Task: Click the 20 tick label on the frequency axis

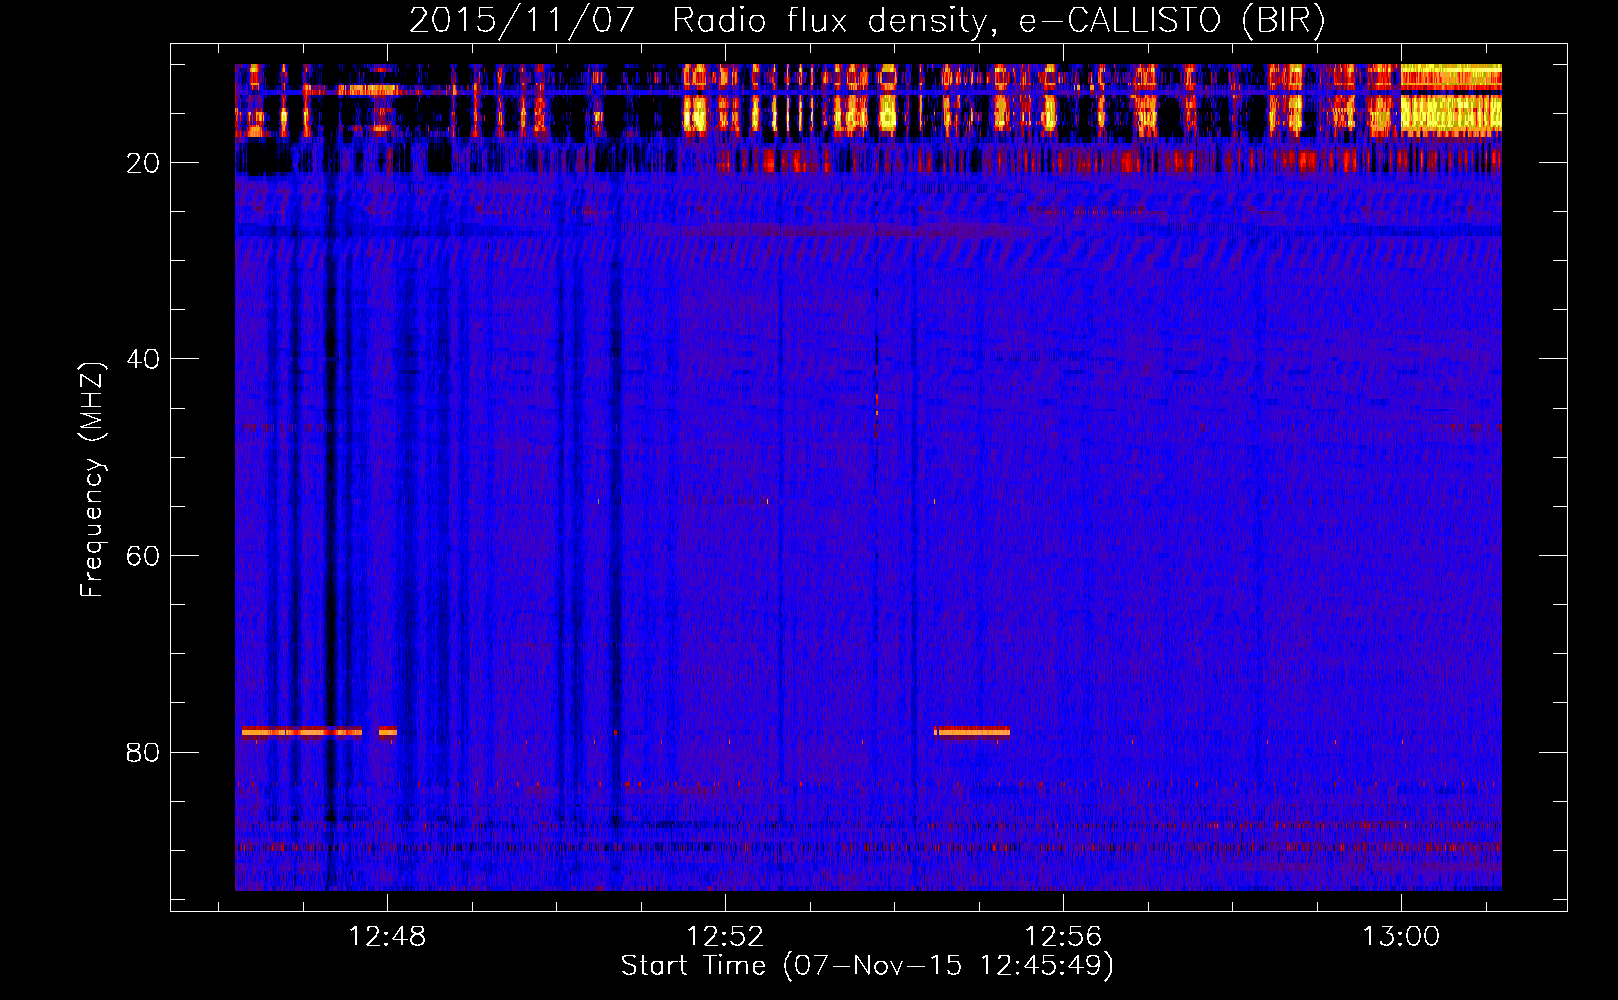Action: coord(143,163)
